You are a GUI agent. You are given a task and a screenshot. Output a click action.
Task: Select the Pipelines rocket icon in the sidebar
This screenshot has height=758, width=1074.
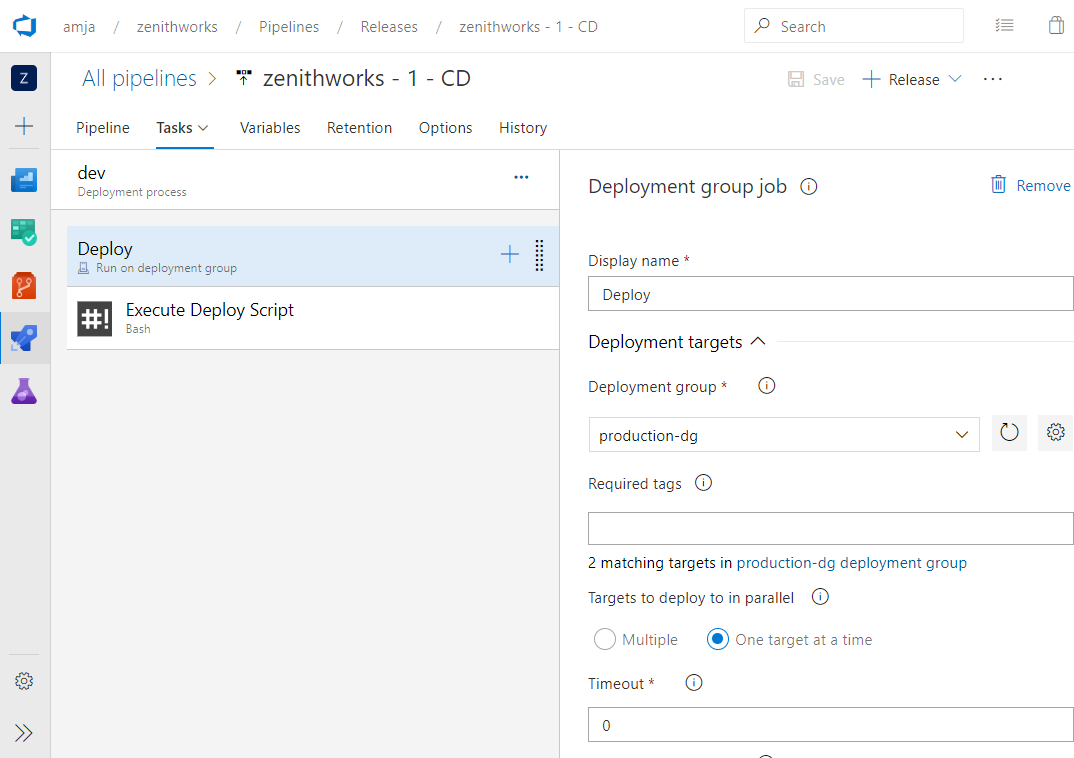tap(23, 337)
